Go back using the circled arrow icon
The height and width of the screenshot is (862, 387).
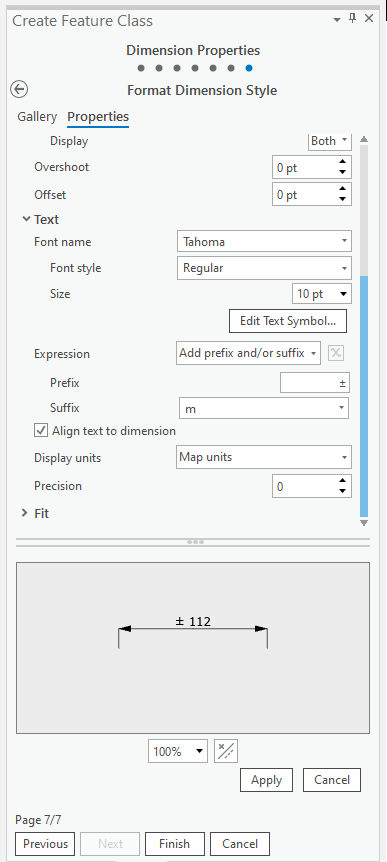tap(19, 89)
